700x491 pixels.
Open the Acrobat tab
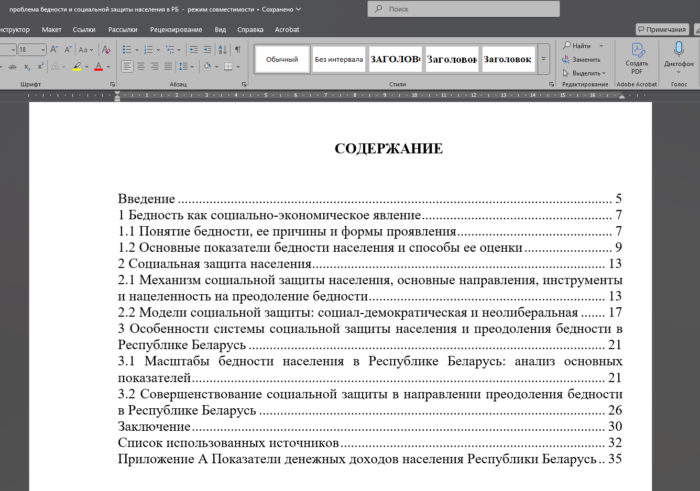point(287,29)
